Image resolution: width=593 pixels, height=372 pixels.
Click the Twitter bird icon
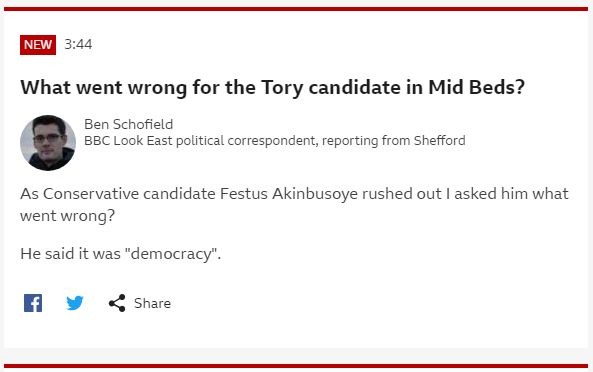click(x=75, y=303)
